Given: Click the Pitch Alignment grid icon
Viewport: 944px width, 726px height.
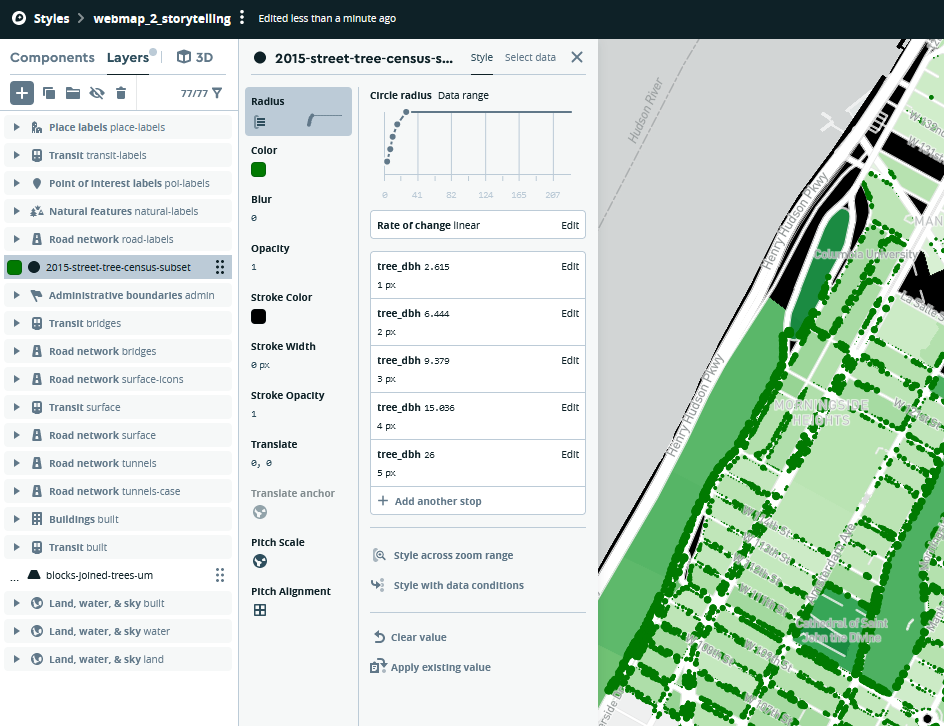Looking at the screenshot, I should click(260, 610).
